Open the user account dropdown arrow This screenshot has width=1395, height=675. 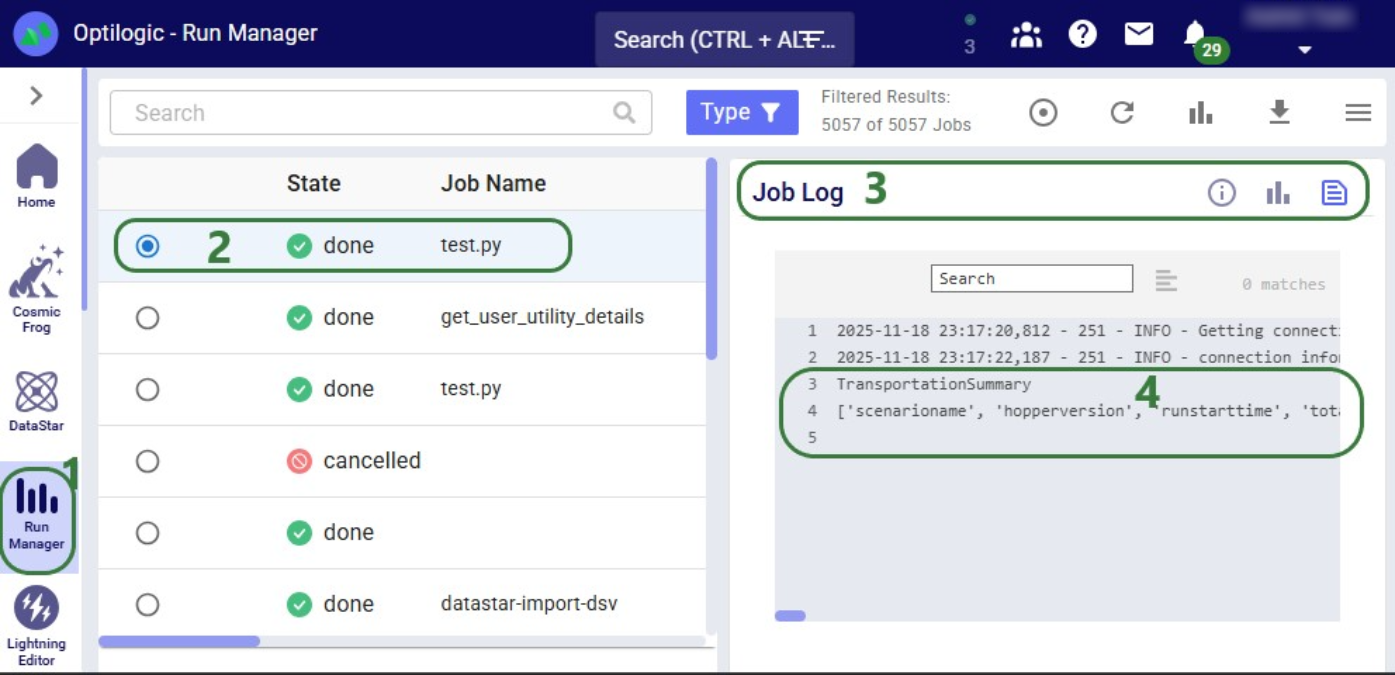[x=1304, y=49]
